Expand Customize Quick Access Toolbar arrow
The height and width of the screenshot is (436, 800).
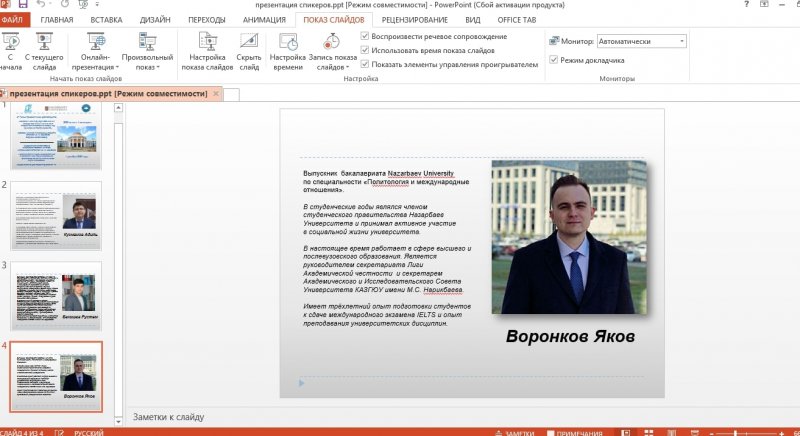click(x=97, y=4)
